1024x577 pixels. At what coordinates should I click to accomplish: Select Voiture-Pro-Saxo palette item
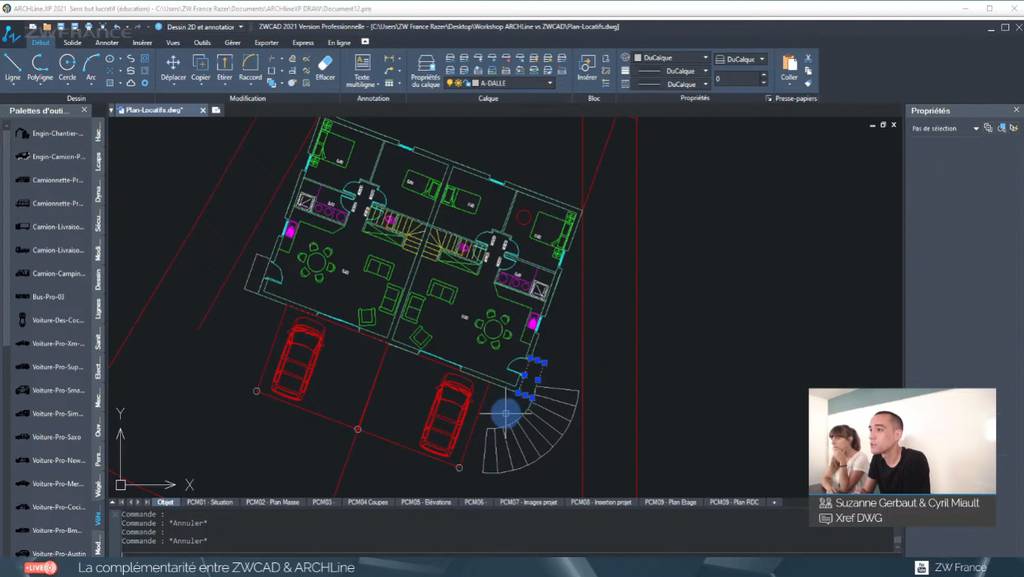click(51, 437)
